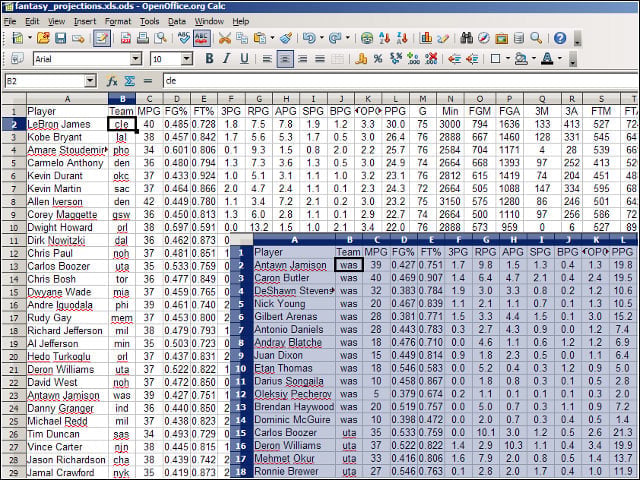Viewport: 640px width, 480px height.
Task: Sort Descending Z-A icon
Action: click(402, 38)
